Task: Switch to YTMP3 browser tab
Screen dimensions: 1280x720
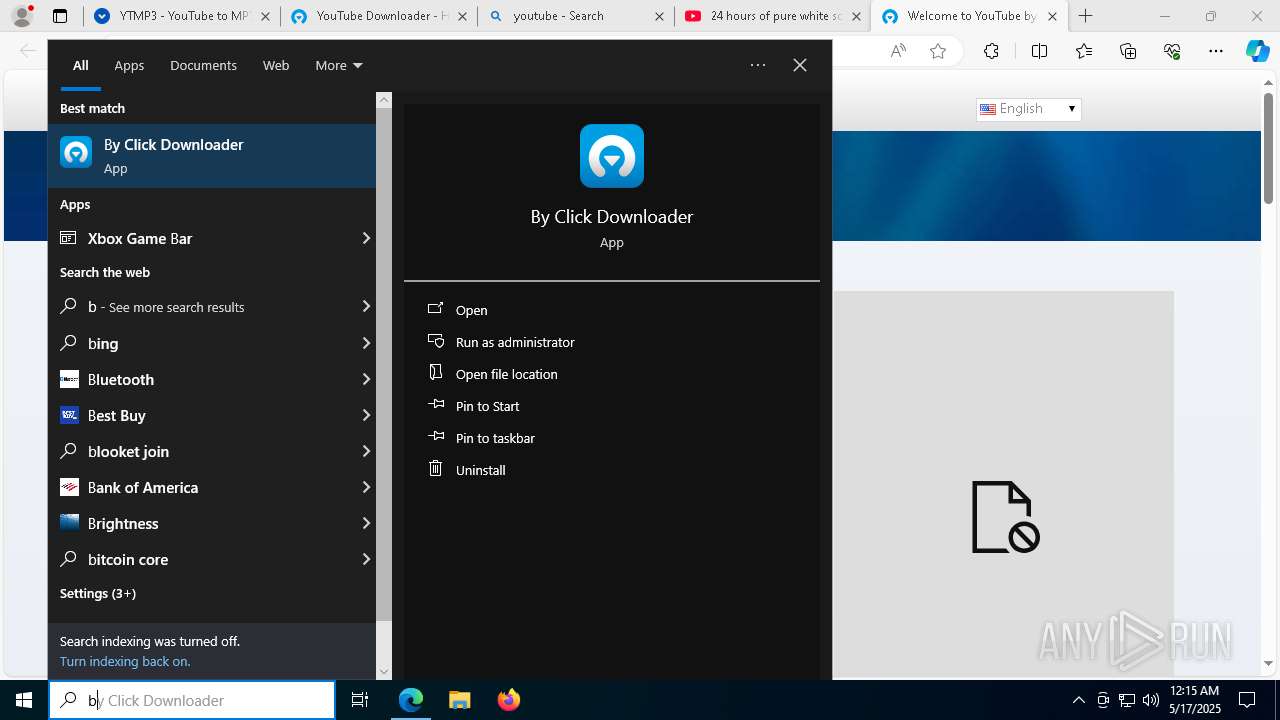Action: [181, 16]
